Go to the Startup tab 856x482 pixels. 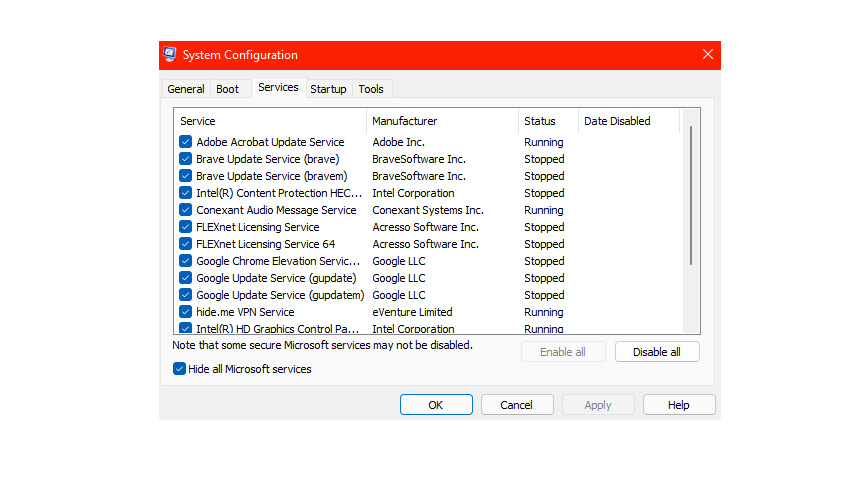point(328,89)
